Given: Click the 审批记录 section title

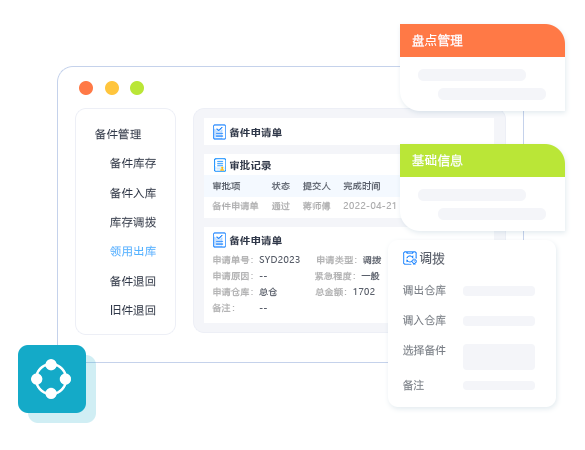Looking at the screenshot, I should (250, 165).
